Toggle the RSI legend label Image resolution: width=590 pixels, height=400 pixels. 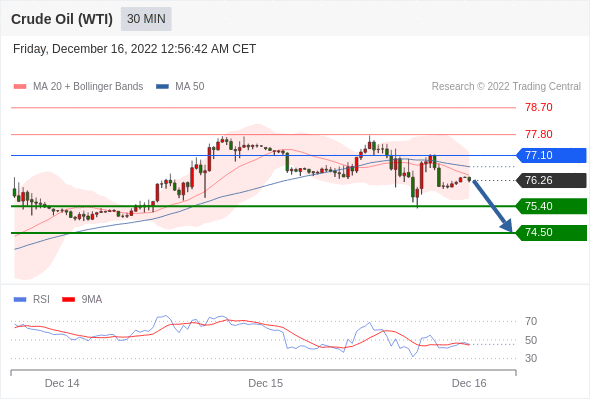[x=41, y=299]
